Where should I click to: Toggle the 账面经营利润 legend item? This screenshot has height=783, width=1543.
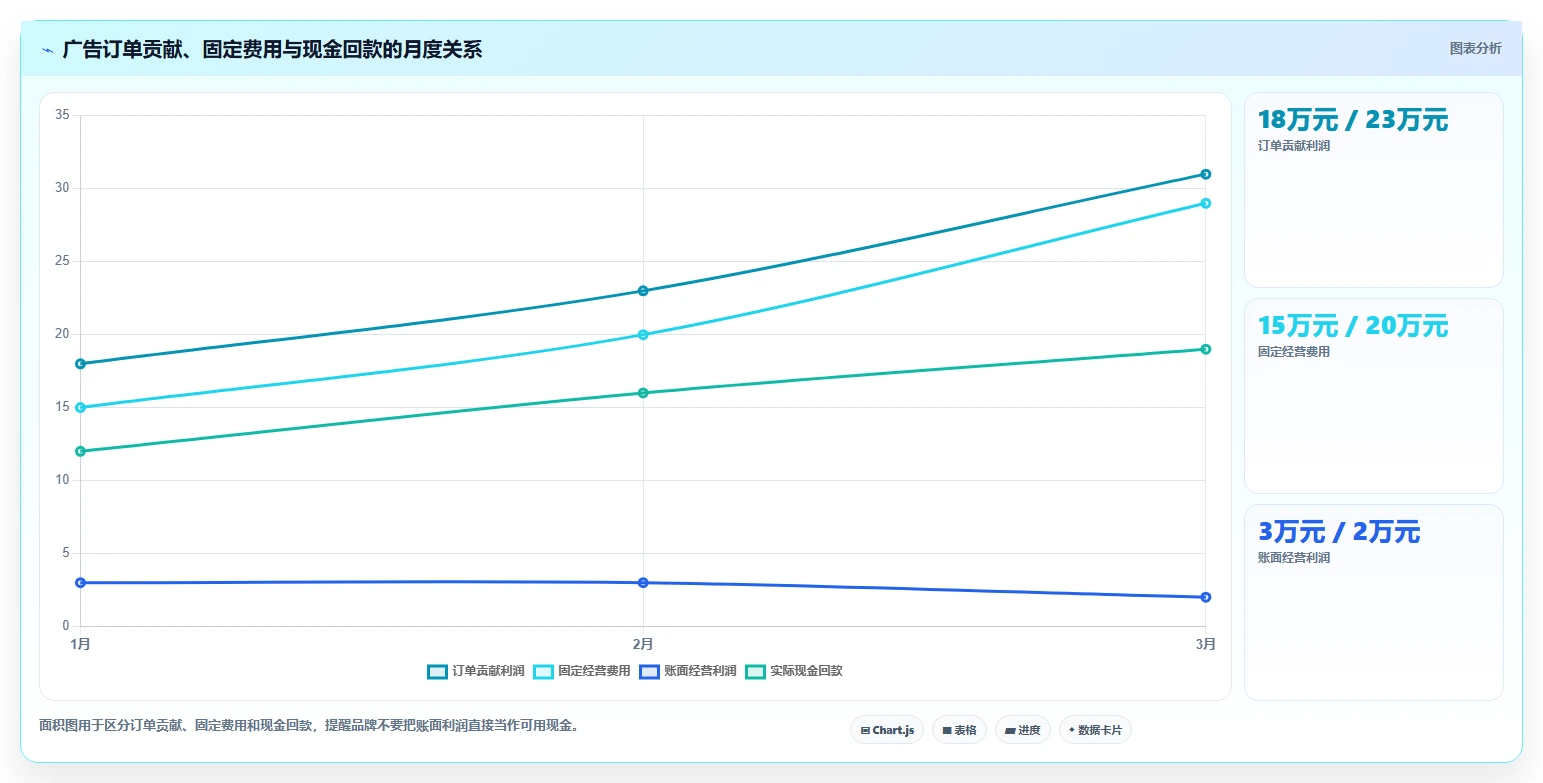click(x=688, y=671)
